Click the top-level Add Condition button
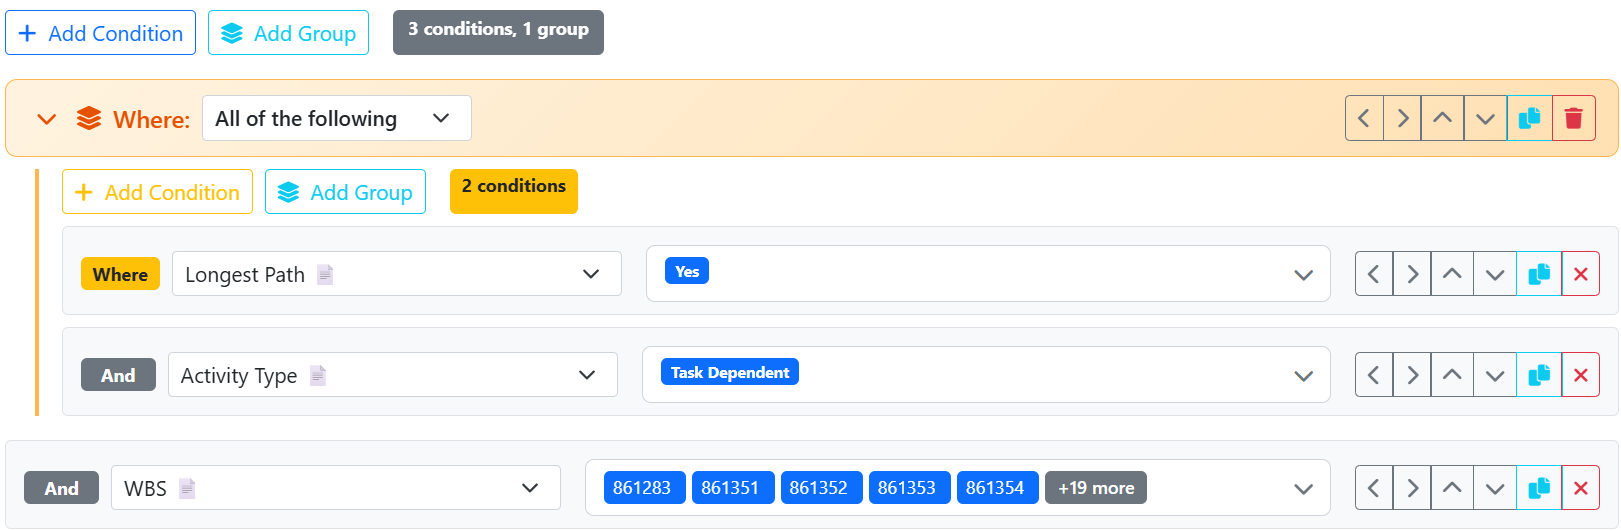 (100, 33)
